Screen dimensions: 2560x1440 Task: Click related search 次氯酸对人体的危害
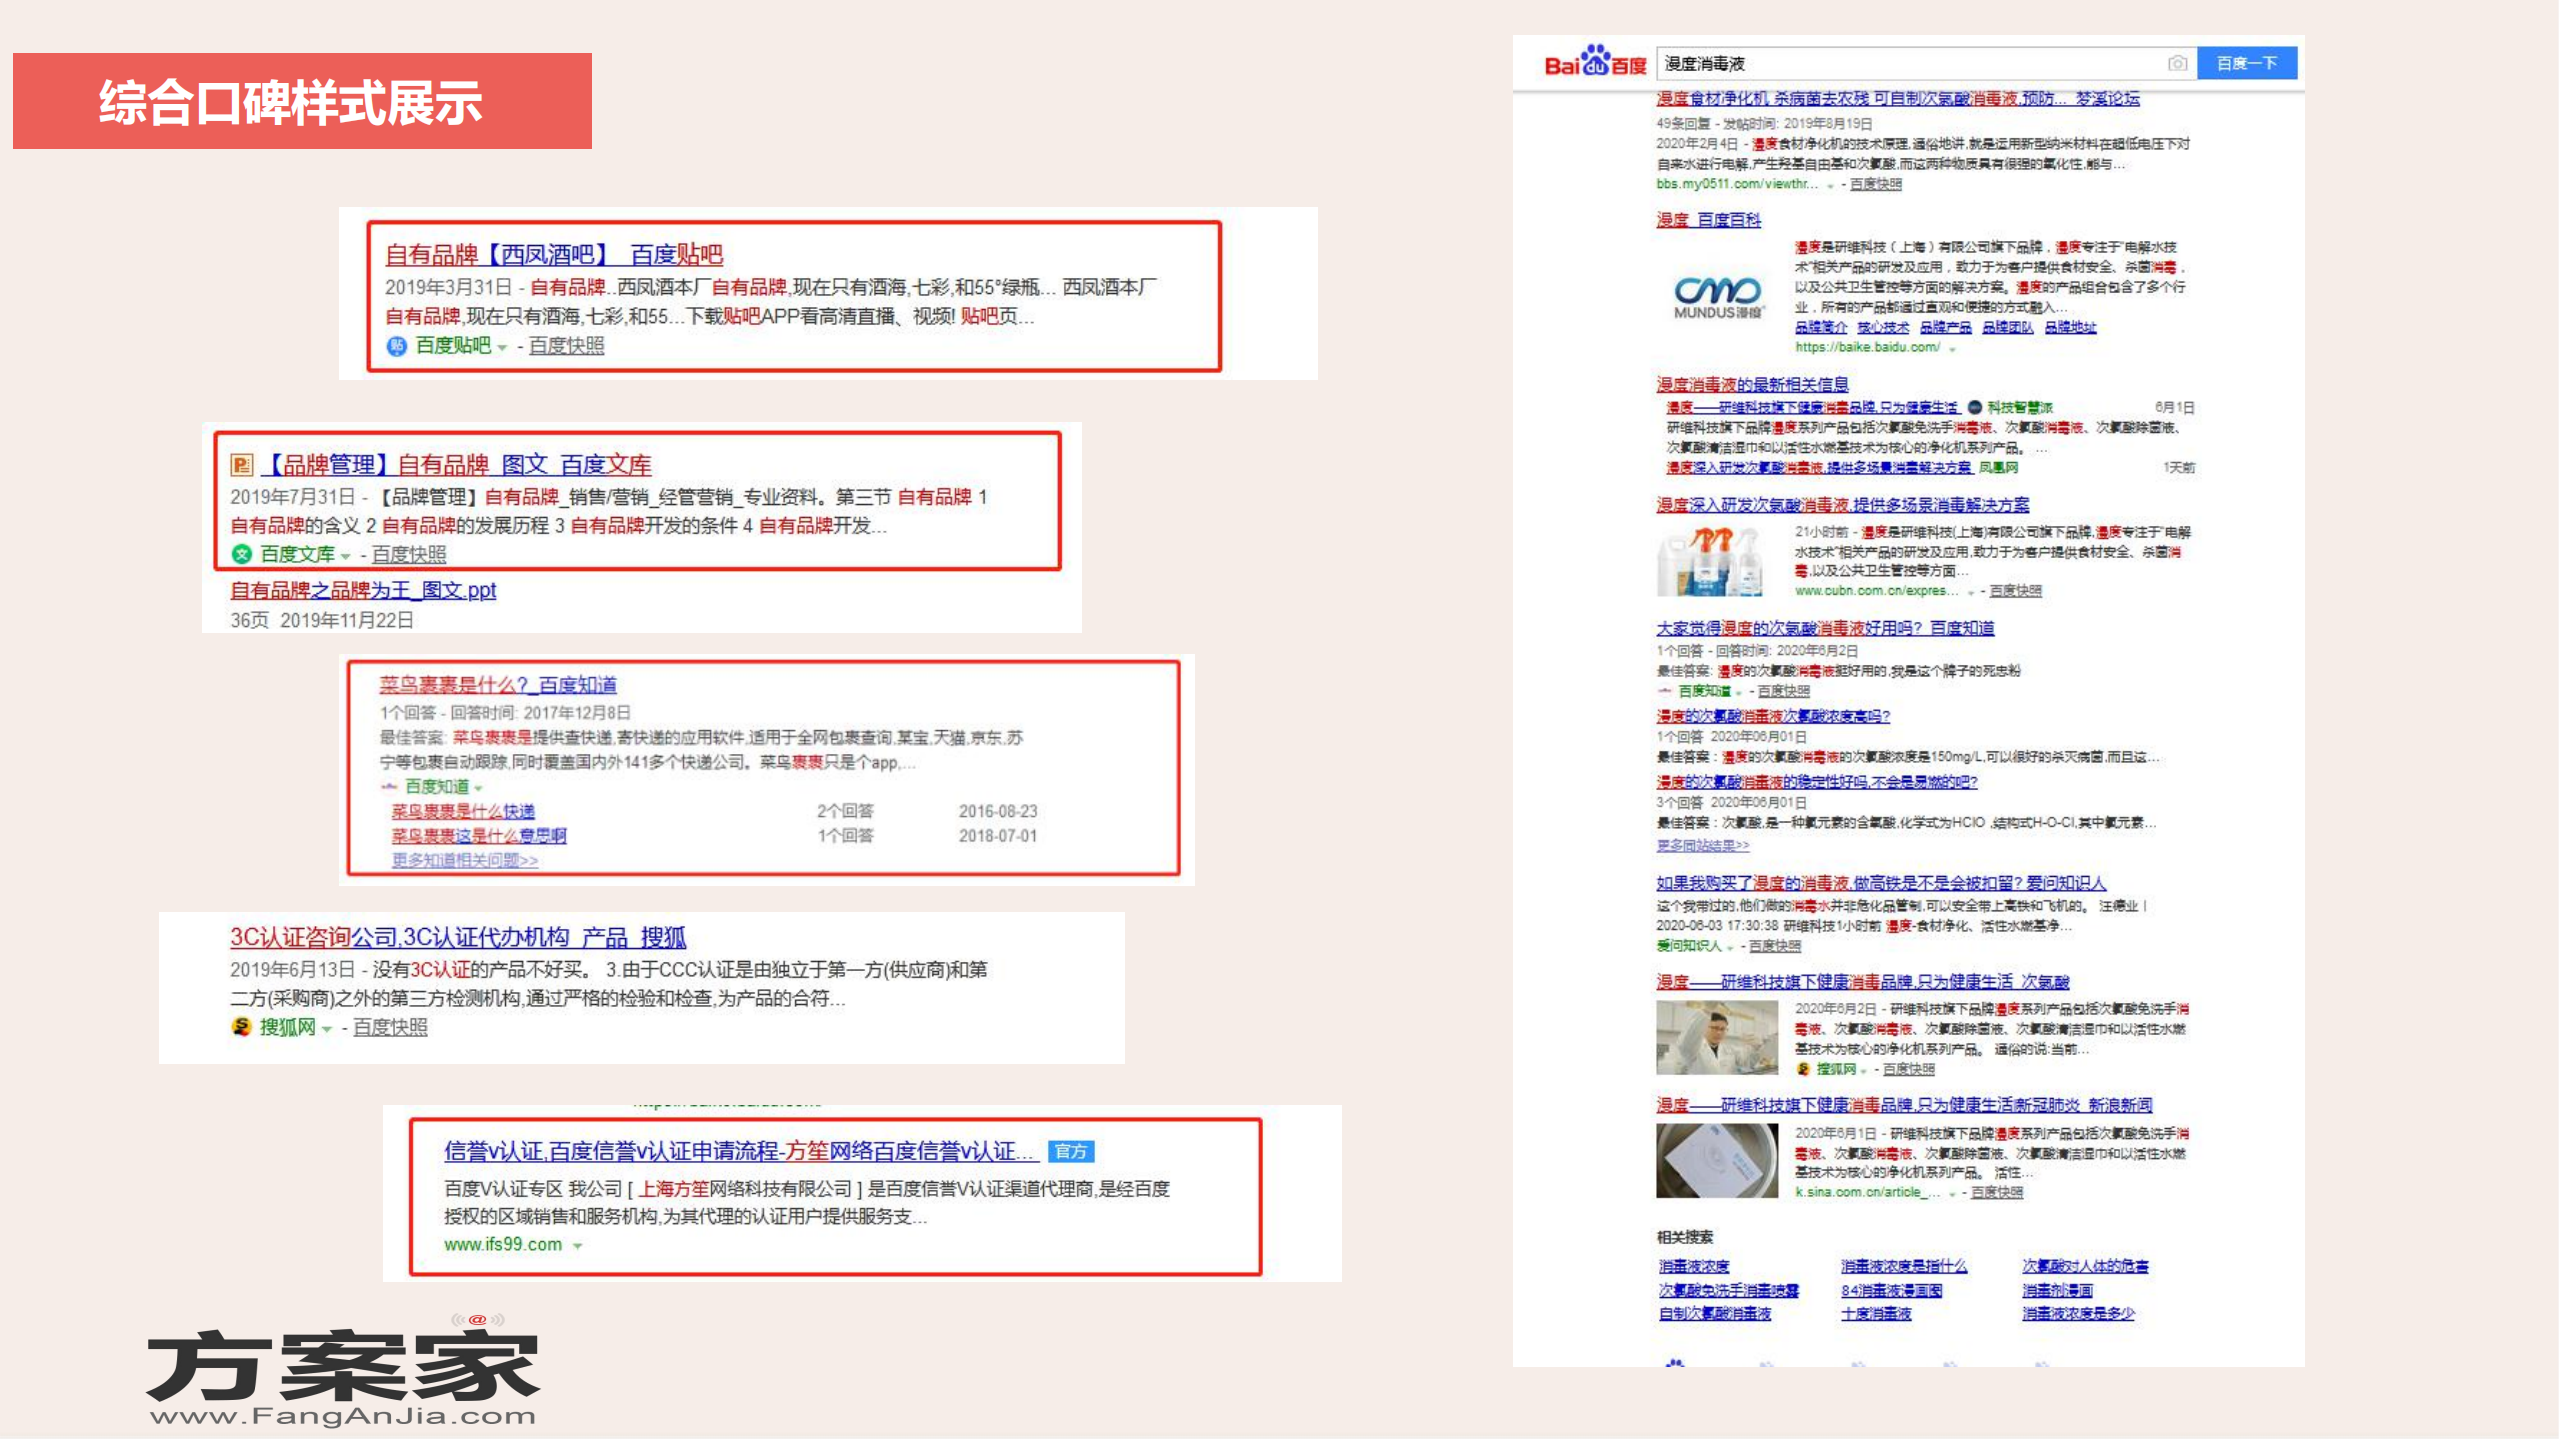[2085, 1266]
